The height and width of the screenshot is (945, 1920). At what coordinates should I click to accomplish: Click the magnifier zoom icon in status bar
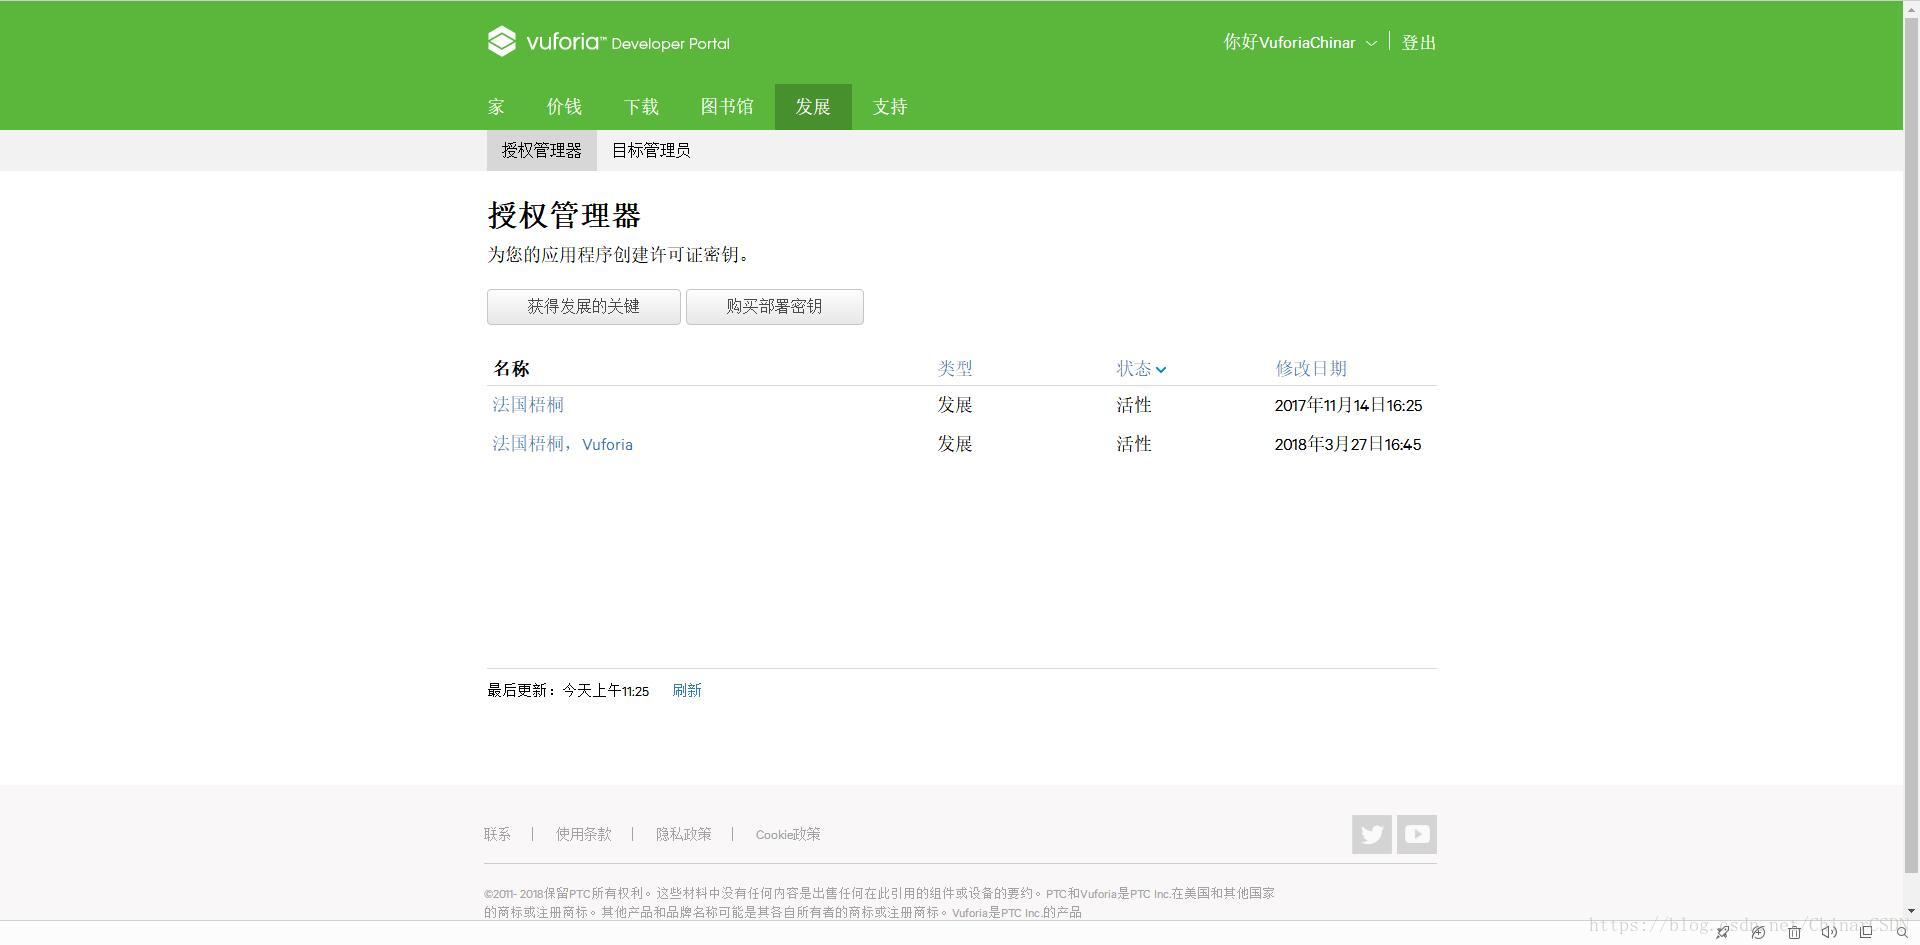coord(1902,932)
